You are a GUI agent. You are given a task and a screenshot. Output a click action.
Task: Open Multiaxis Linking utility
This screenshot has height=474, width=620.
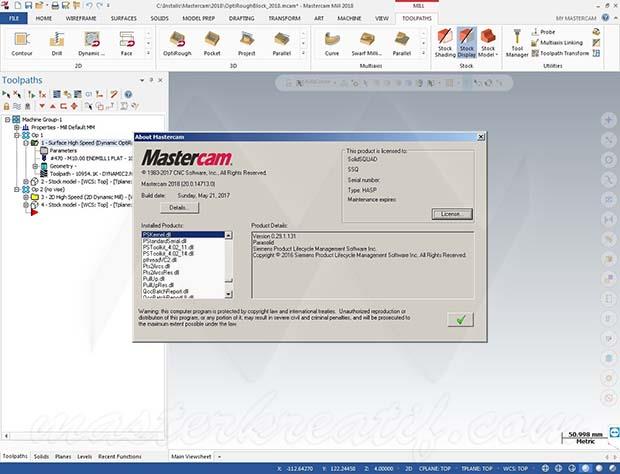pyautogui.click(x=557, y=43)
